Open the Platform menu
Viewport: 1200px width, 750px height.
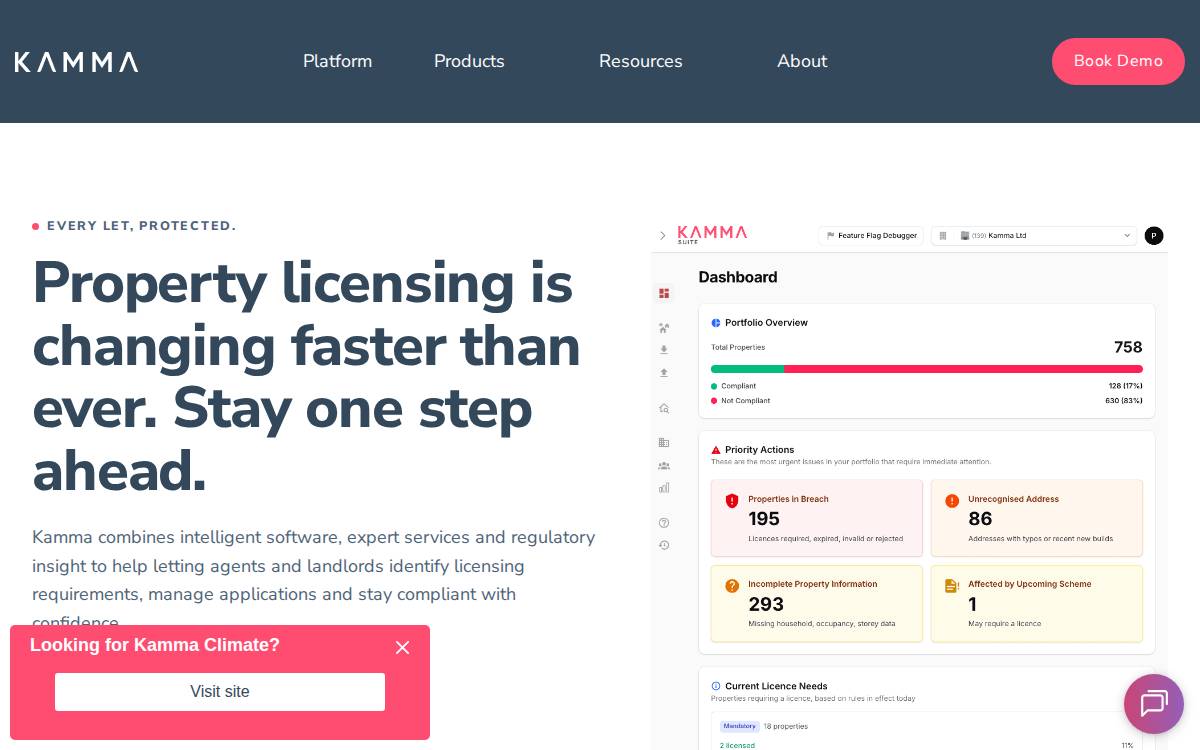[x=337, y=61]
